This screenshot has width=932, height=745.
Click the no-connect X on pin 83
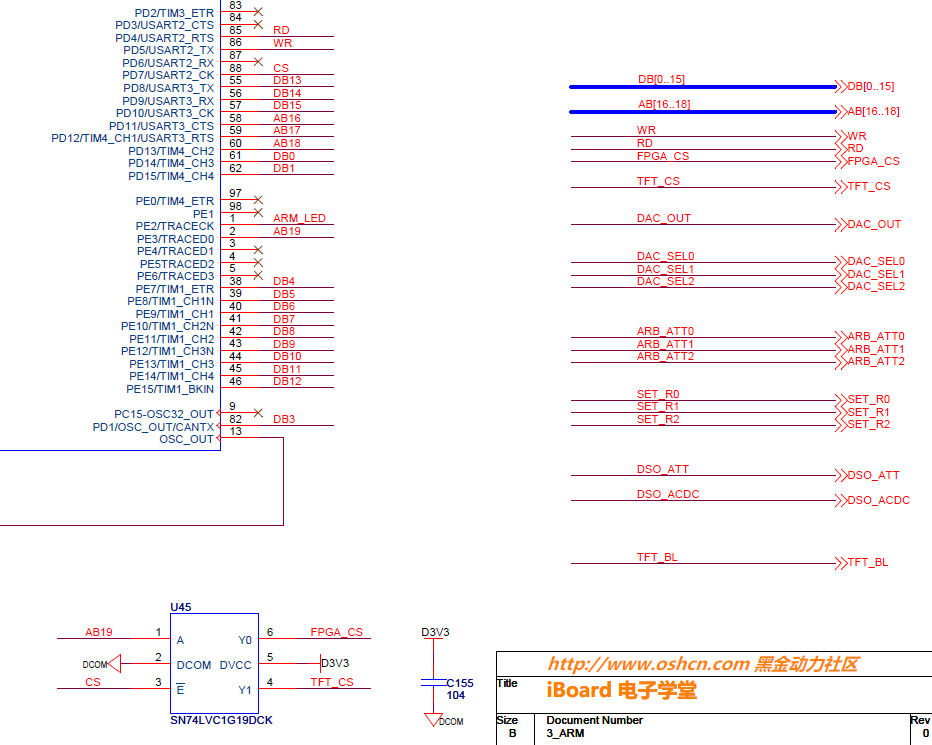coord(258,12)
